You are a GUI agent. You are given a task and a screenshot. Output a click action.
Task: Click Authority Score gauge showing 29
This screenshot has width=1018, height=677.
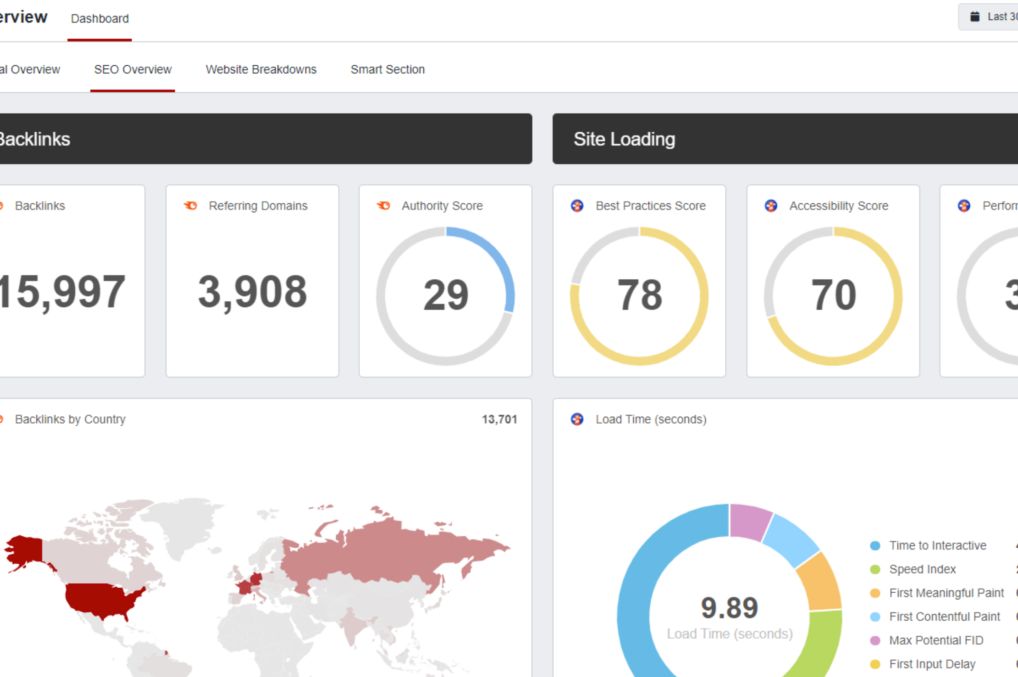(x=445, y=295)
